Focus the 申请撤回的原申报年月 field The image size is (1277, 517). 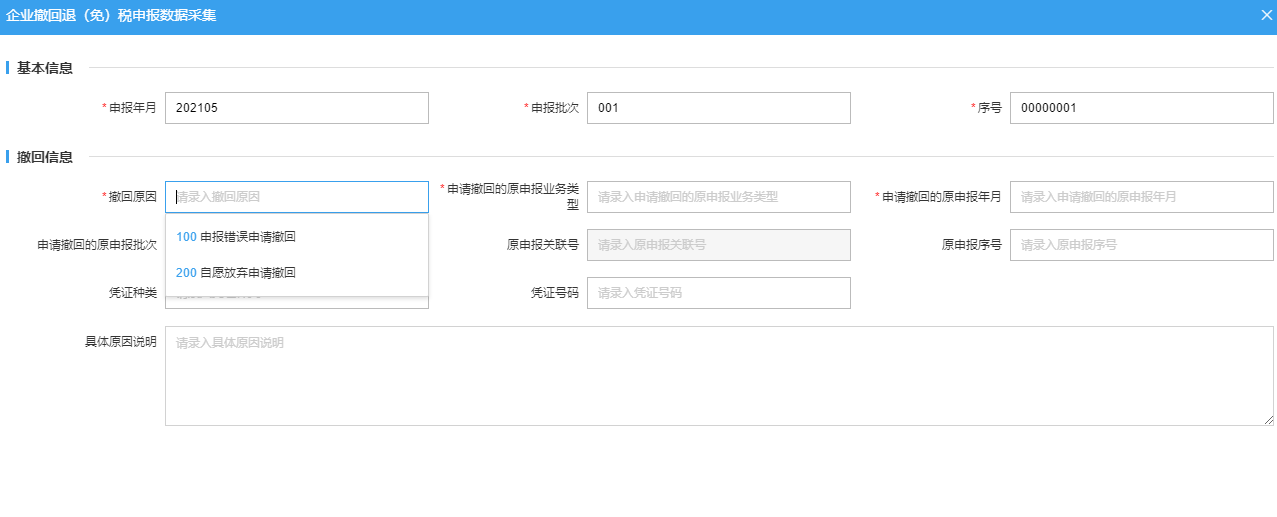point(1141,197)
